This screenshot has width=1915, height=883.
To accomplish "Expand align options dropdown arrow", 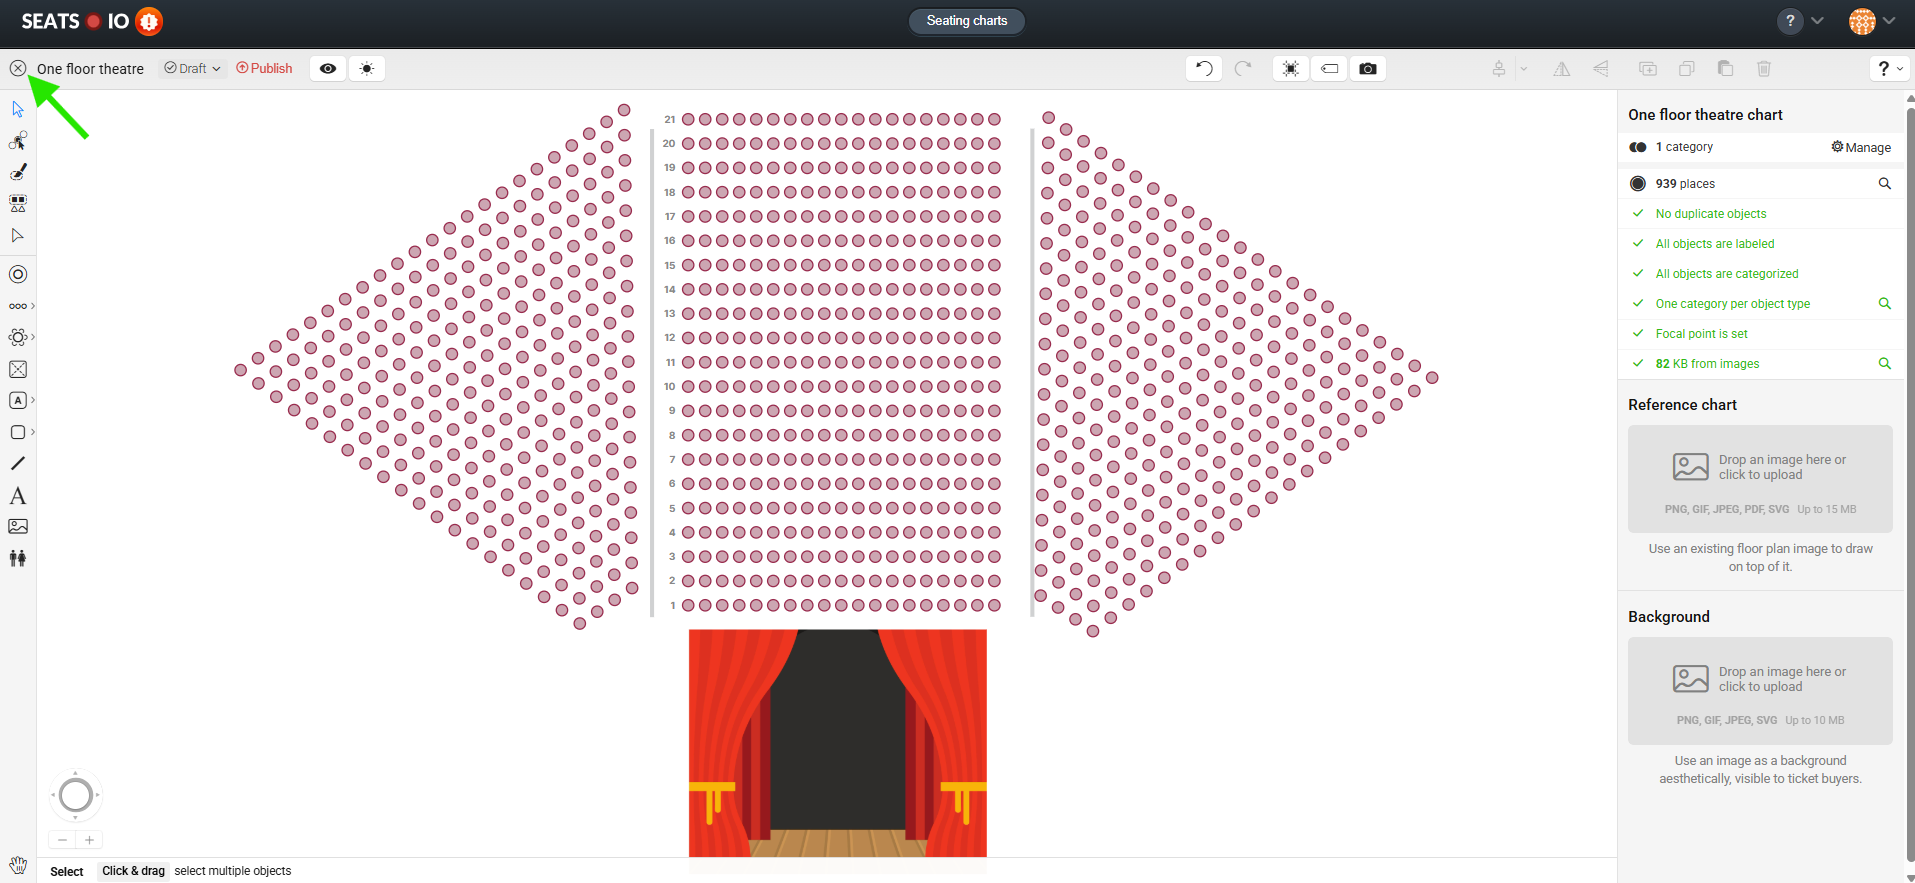I will pos(1524,69).
